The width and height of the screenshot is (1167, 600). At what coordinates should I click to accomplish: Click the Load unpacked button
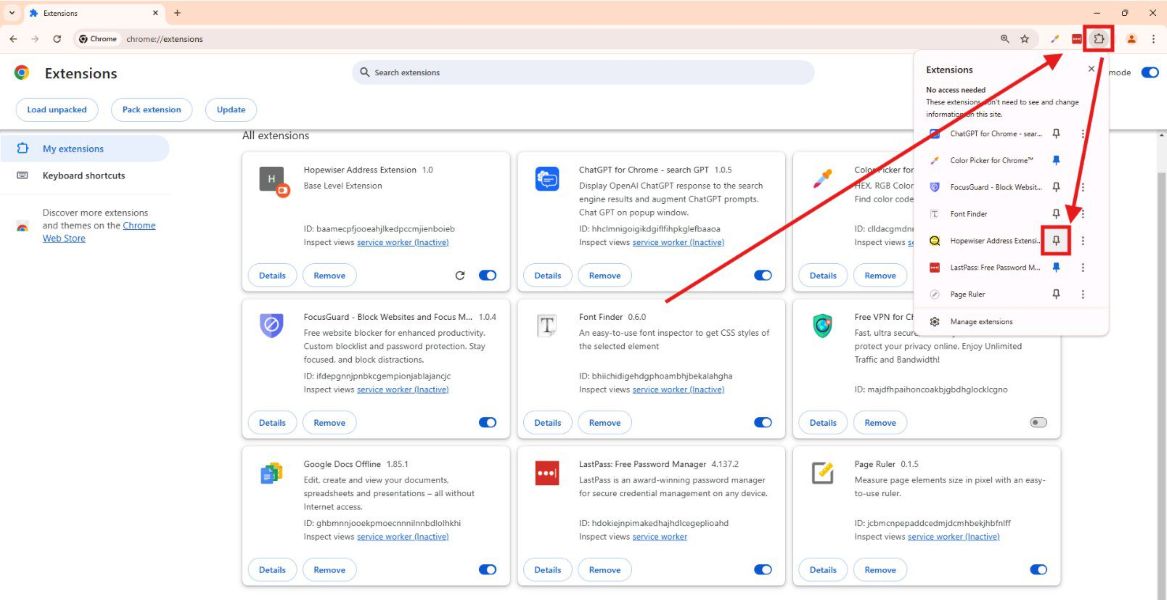point(57,110)
